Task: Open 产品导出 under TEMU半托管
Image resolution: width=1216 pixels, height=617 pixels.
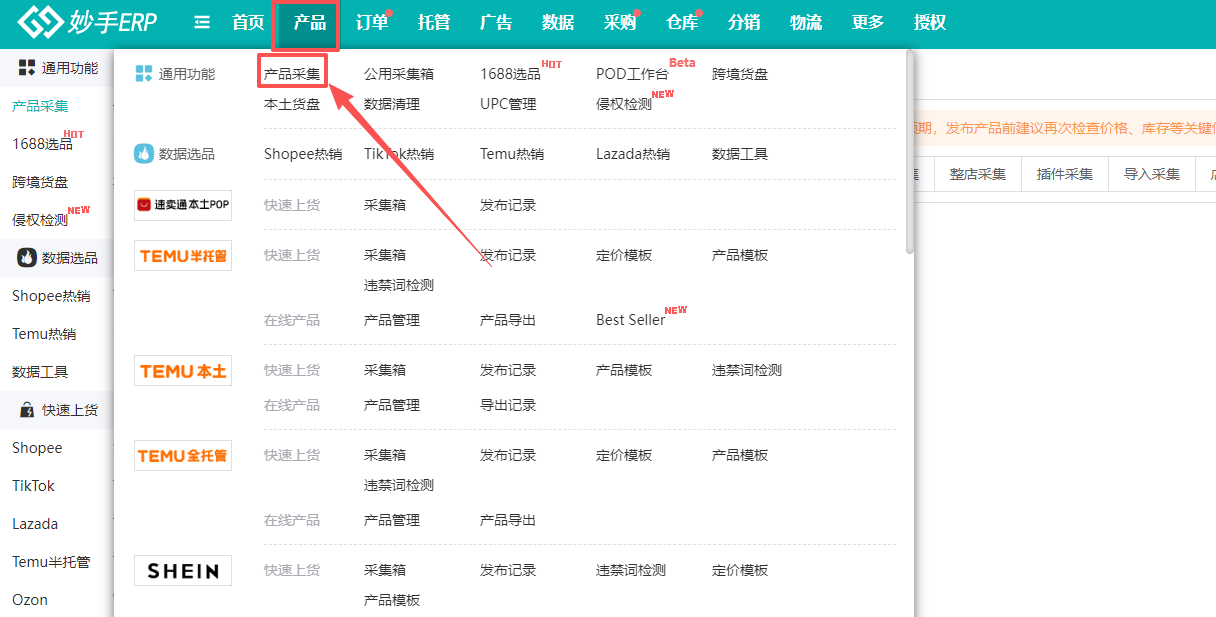Action: coord(508,320)
